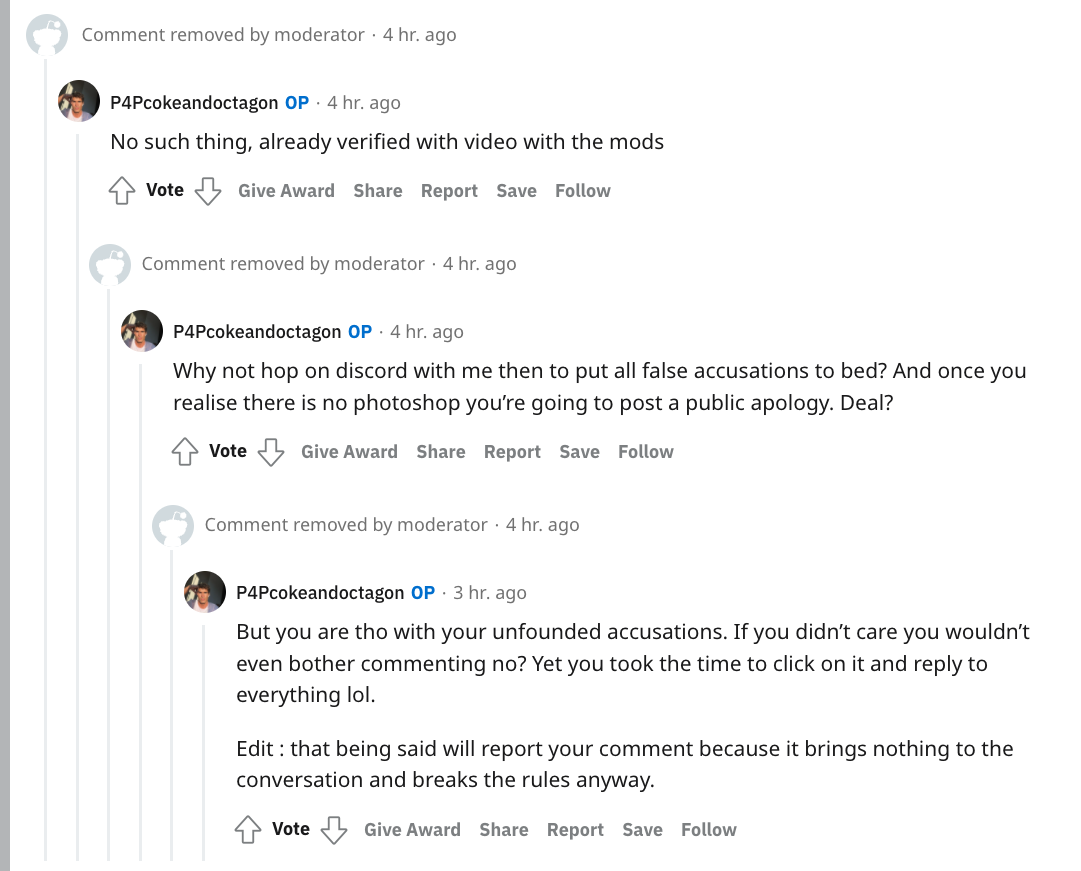Upvote the 'Why not hop on discord' comment
This screenshot has width=1081, height=871.
pos(184,452)
